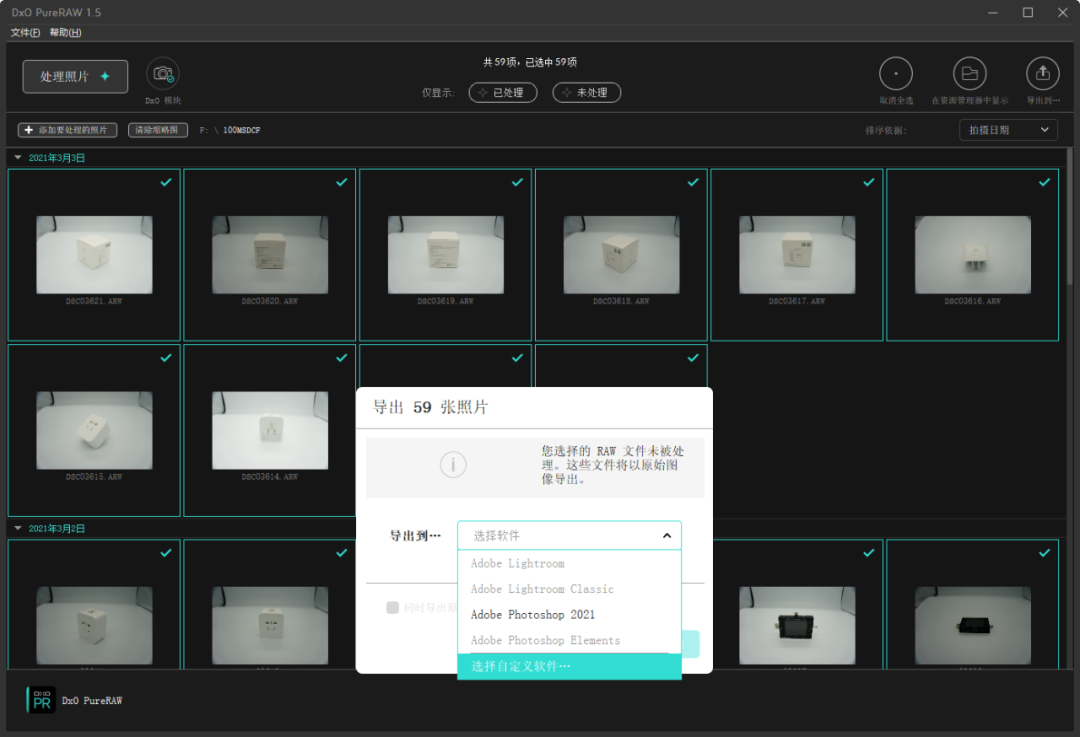Viewport: 1080px width, 737px height.
Task: Open the DxO 模块 camera module icon
Action: click(163, 74)
